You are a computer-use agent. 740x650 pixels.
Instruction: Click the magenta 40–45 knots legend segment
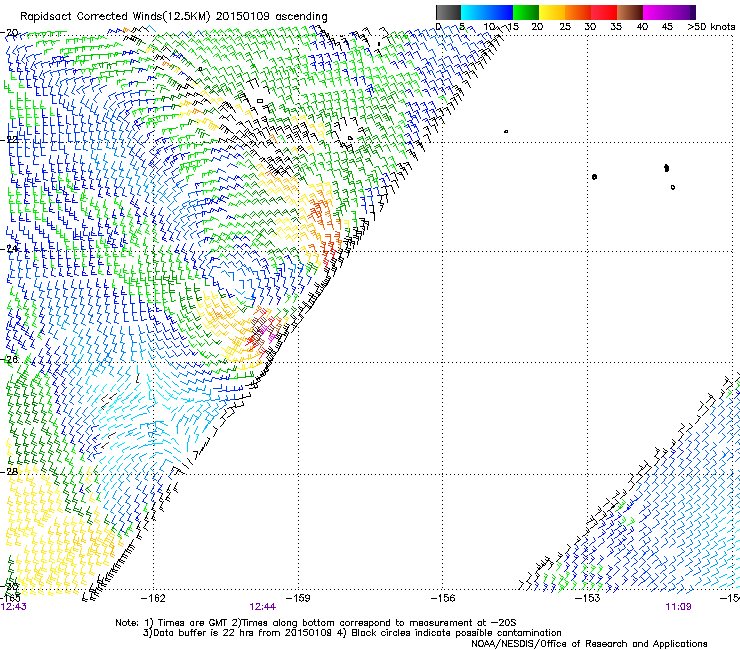[x=656, y=12]
